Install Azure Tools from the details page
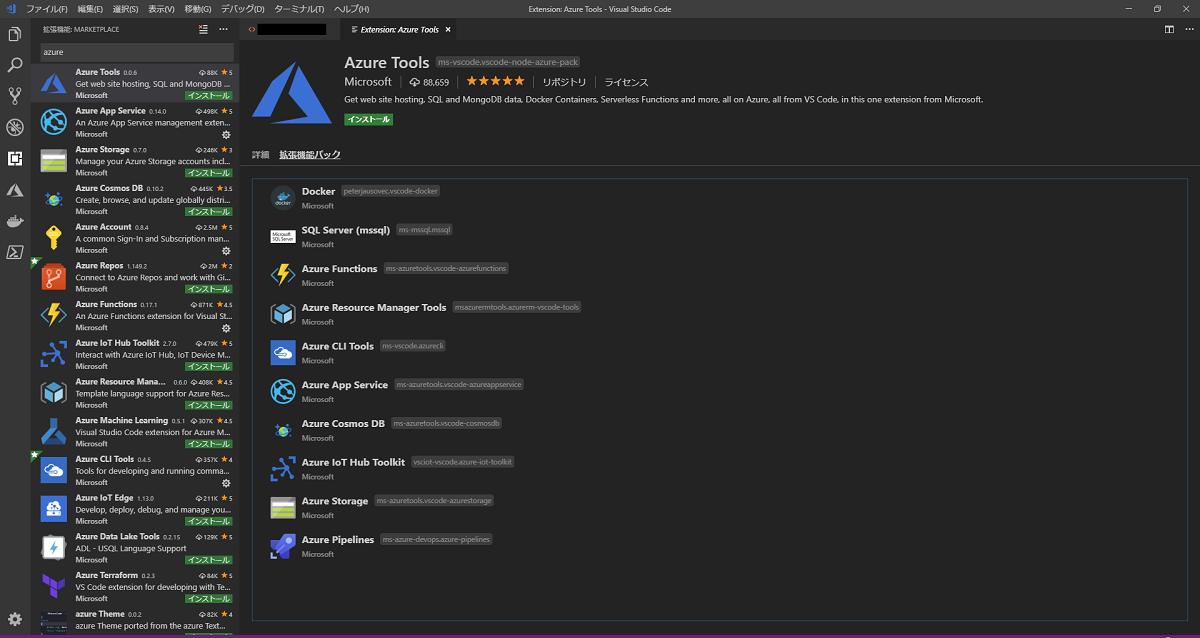Viewport: 1200px width, 638px height. coord(369,119)
